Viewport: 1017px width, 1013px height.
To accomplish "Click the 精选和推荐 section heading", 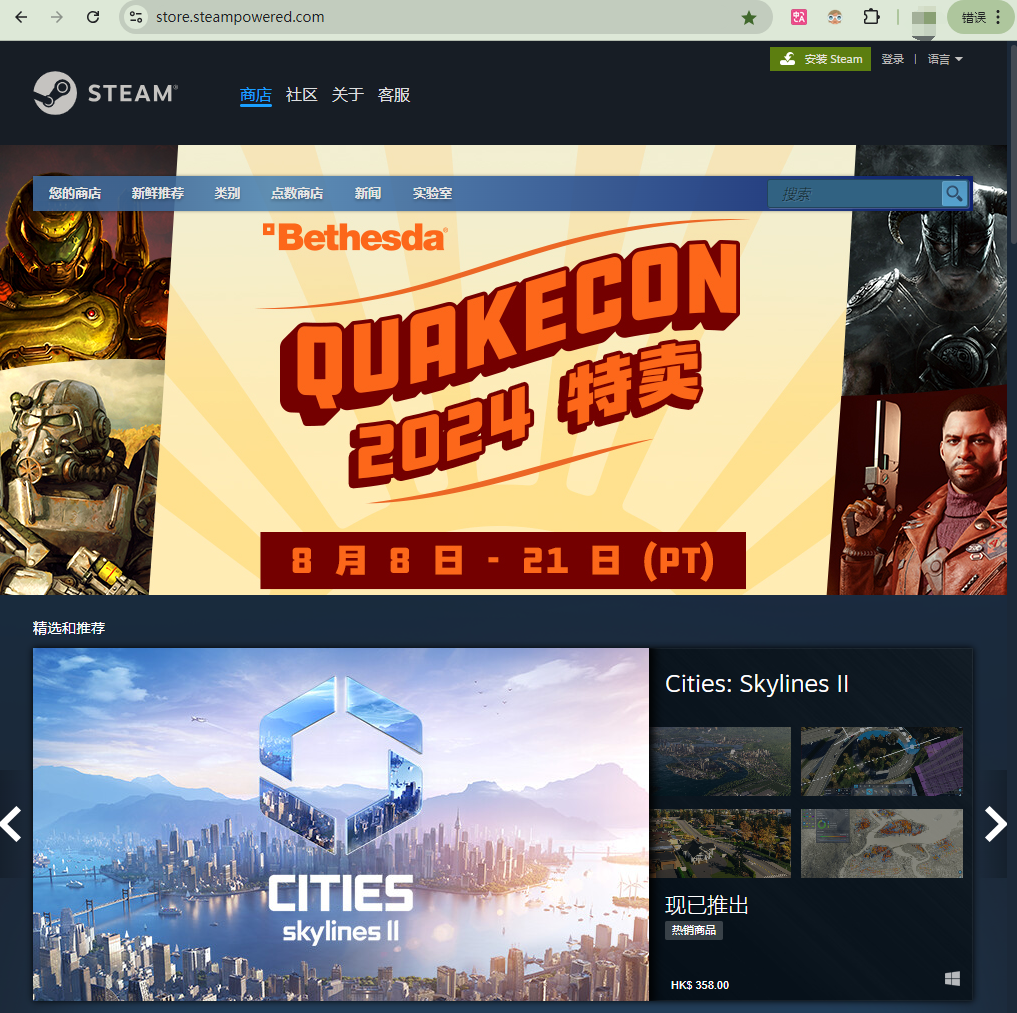I will tap(69, 628).
